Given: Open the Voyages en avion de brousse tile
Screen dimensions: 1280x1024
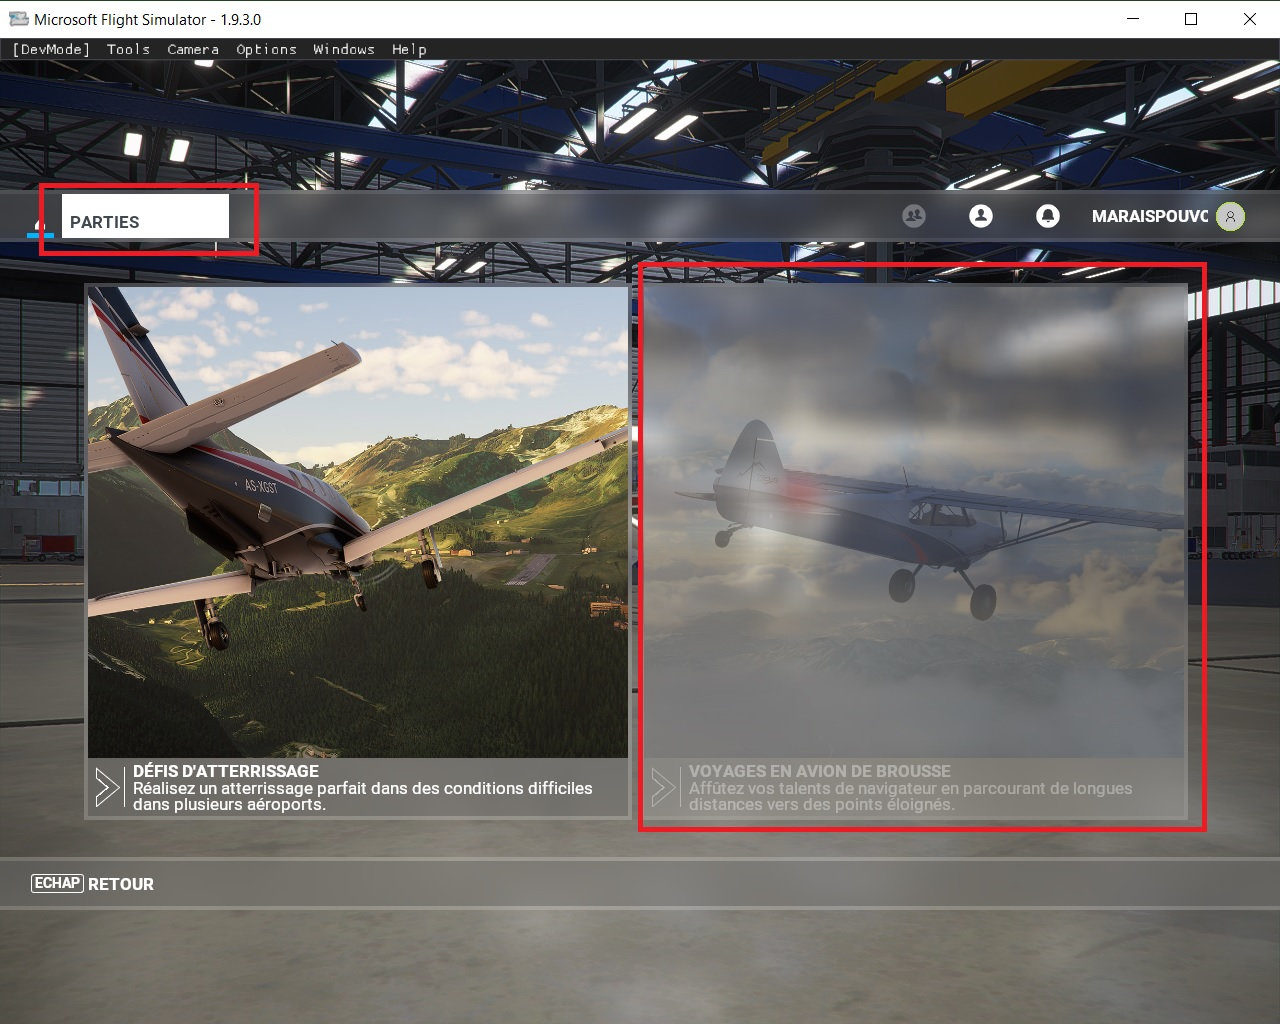Looking at the screenshot, I should pyautogui.click(x=915, y=552).
